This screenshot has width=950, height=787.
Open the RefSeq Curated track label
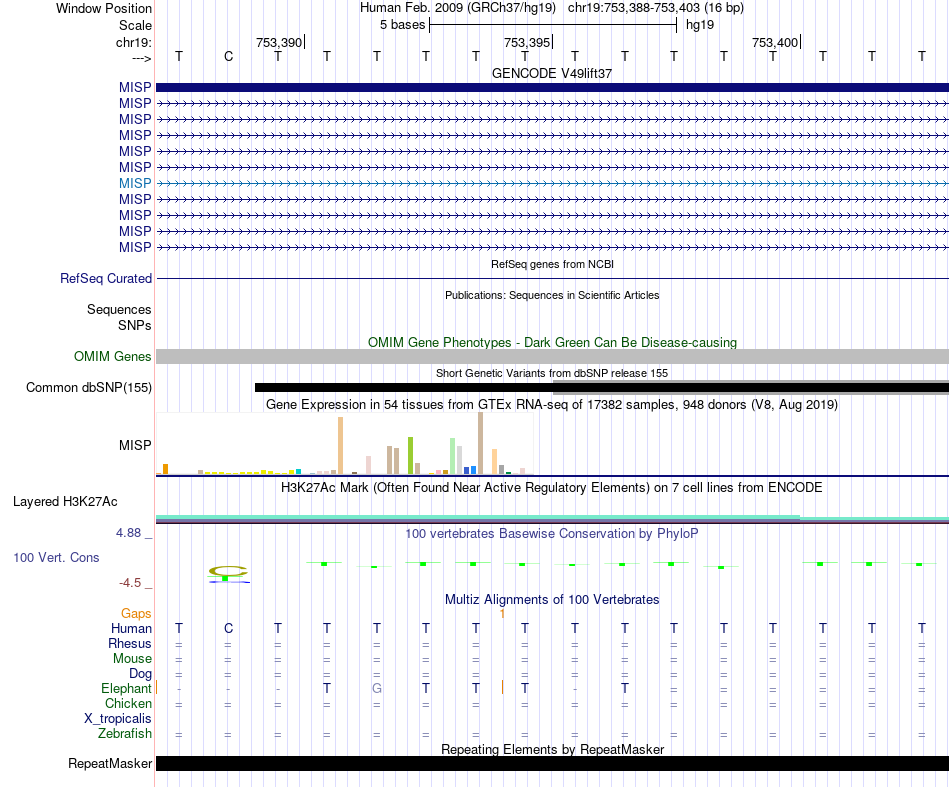[x=105, y=279]
